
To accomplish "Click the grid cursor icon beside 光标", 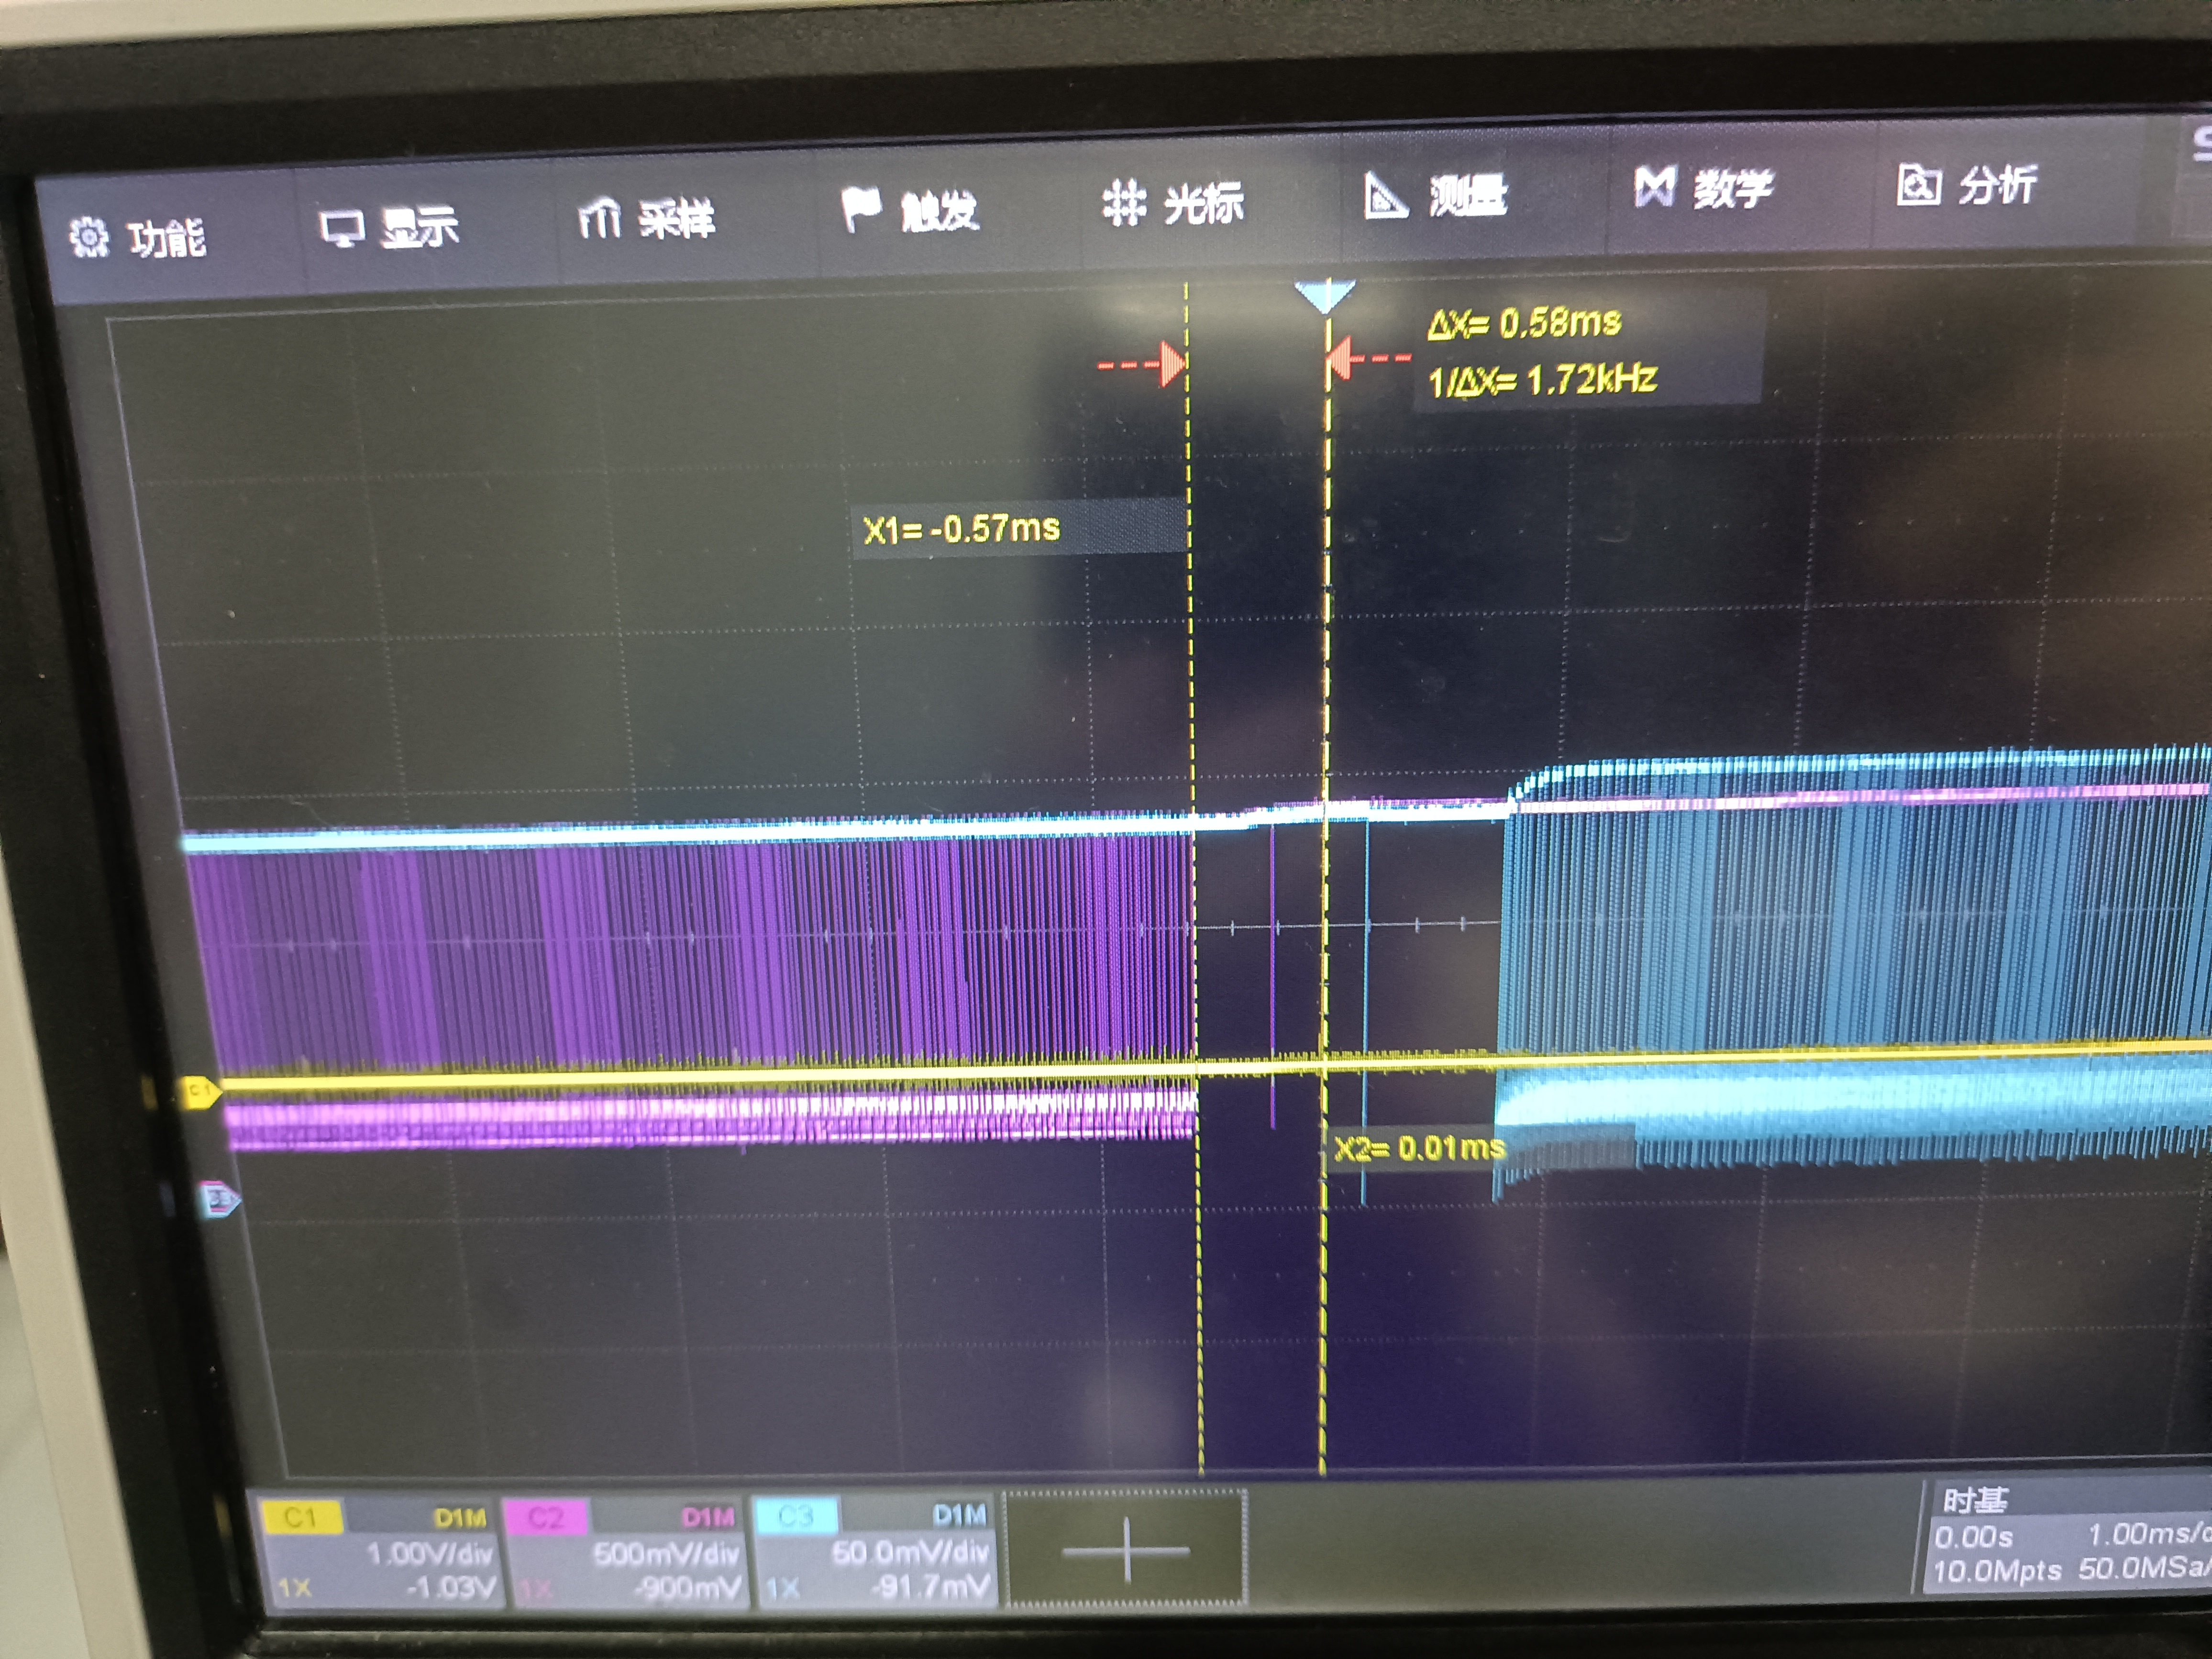I will (x=1124, y=202).
